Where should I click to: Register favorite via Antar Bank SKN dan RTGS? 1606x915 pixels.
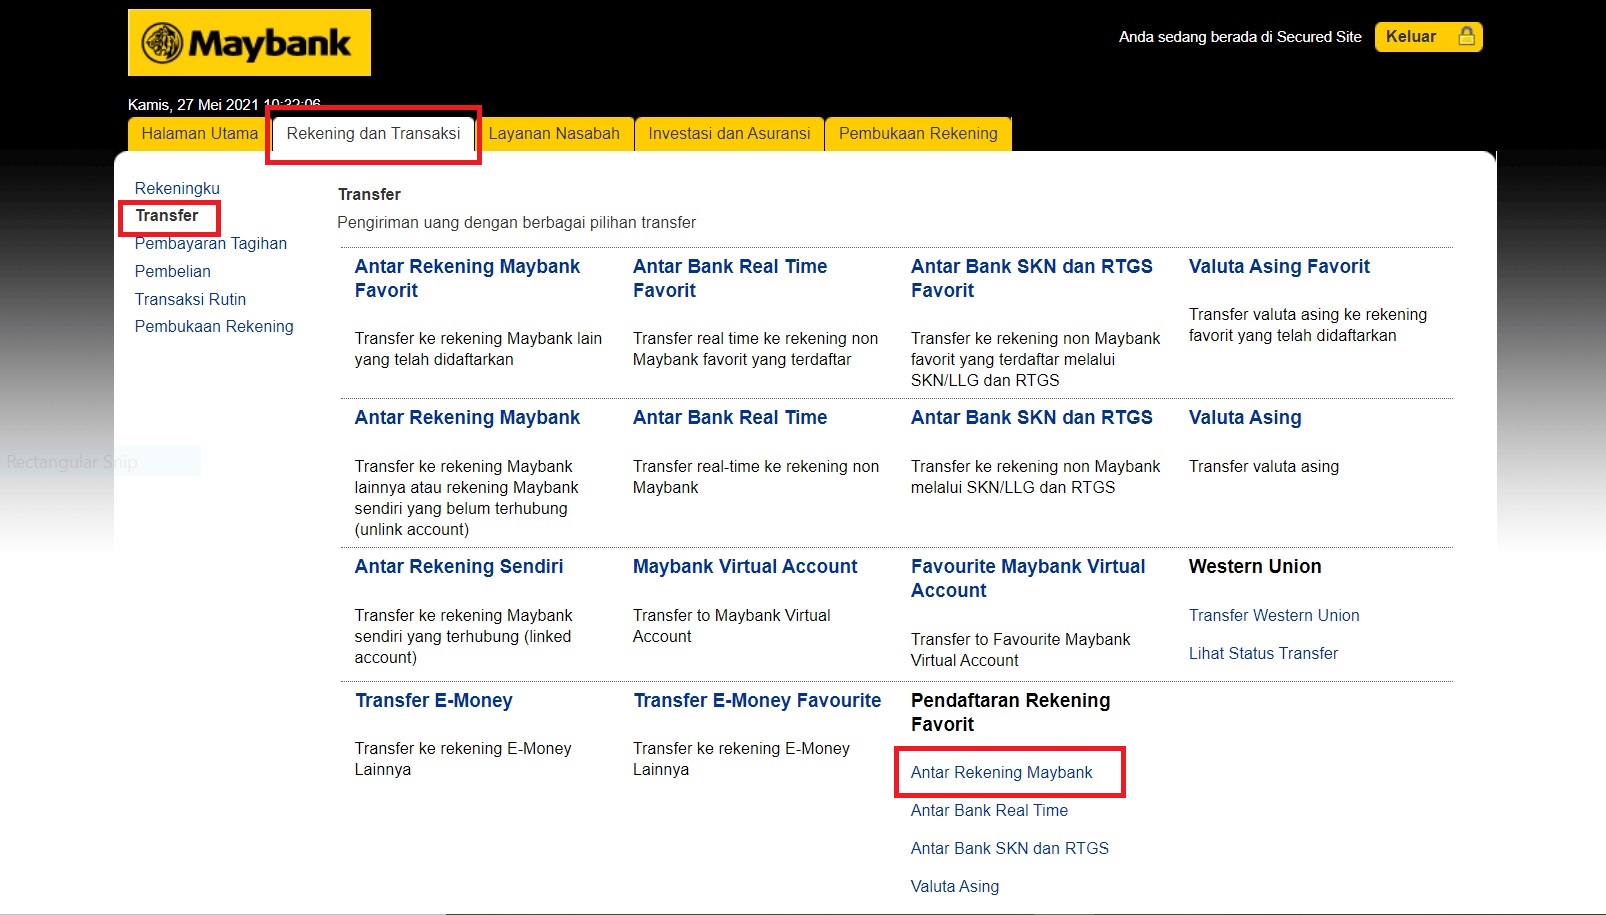click(1009, 849)
